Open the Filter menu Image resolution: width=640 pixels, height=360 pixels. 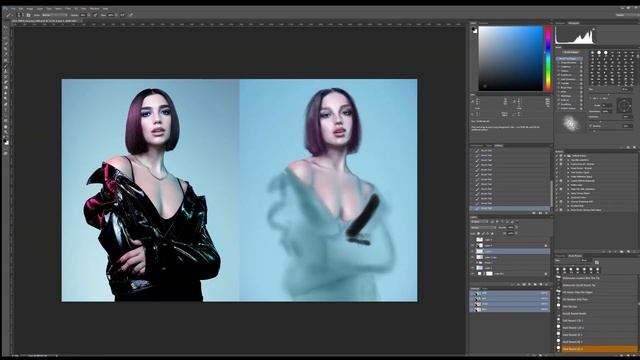68,9
